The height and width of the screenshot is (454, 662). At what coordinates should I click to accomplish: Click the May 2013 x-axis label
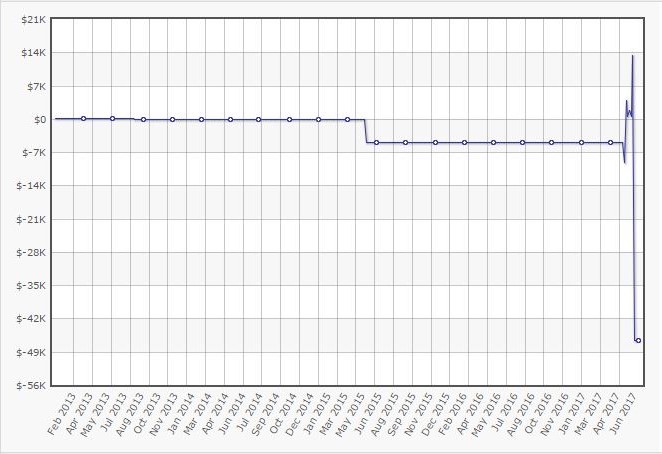tap(95, 414)
